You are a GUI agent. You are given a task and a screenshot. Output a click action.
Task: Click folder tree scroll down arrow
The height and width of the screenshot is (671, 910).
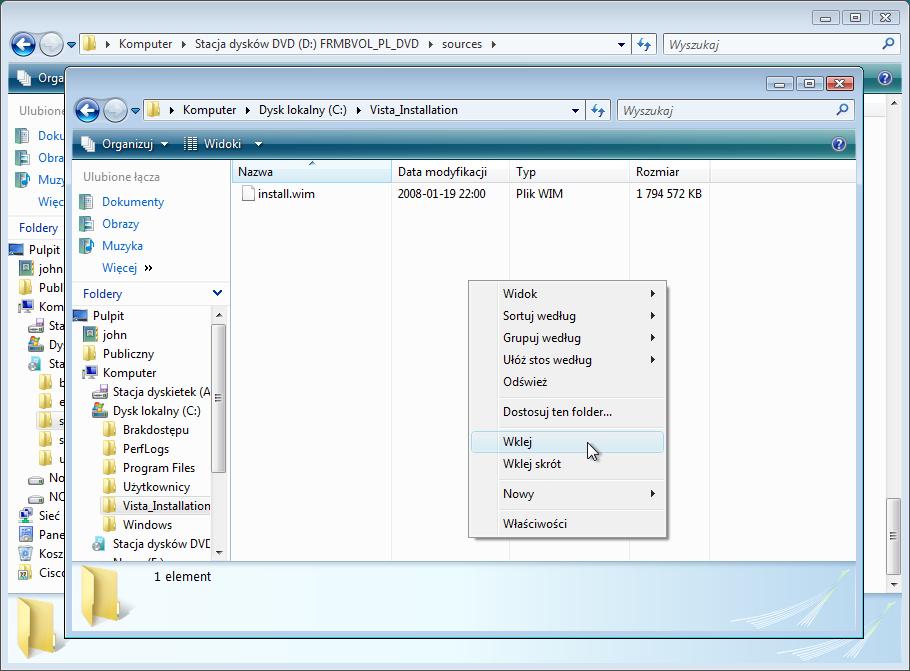[x=219, y=553]
